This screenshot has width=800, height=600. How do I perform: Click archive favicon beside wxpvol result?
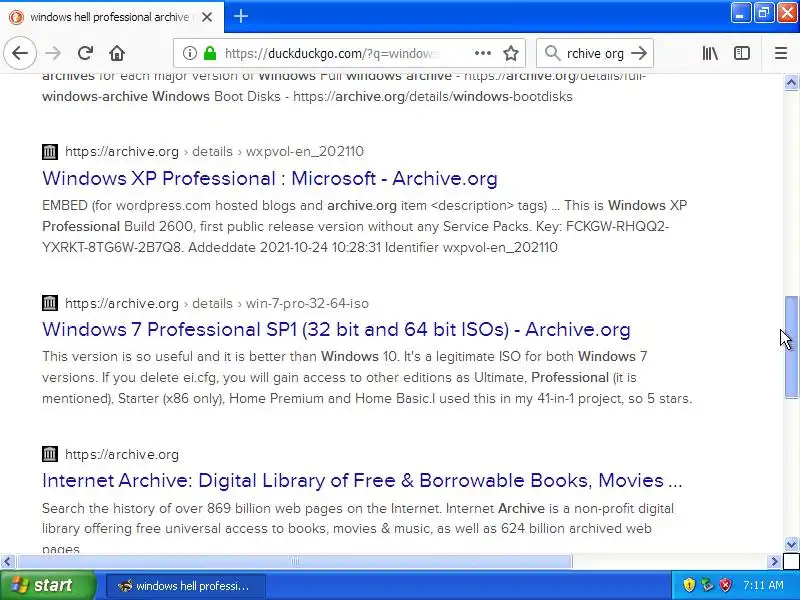point(49,152)
